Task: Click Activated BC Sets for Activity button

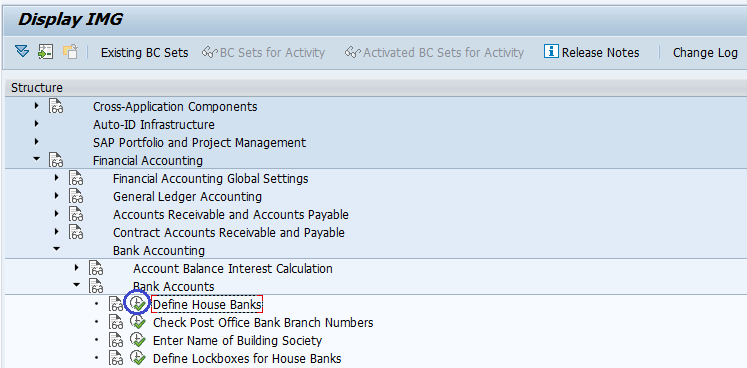Action: (x=434, y=52)
